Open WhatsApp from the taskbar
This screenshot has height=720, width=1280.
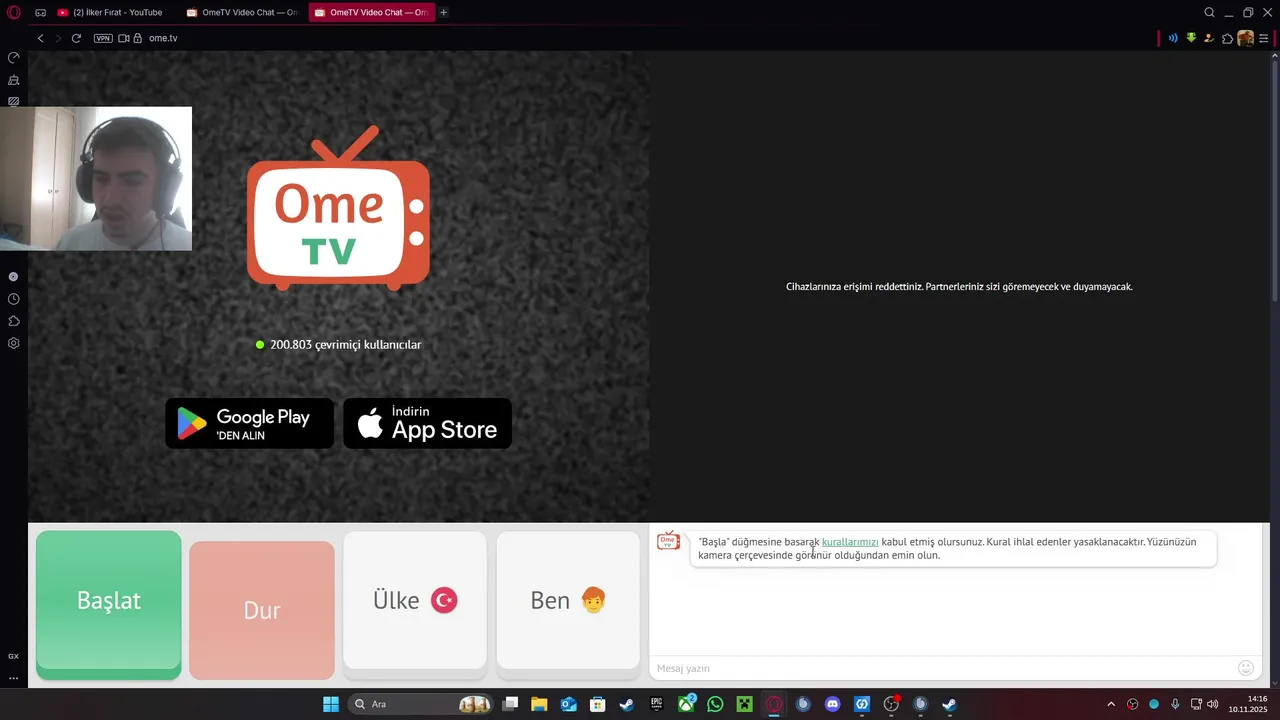click(715, 704)
